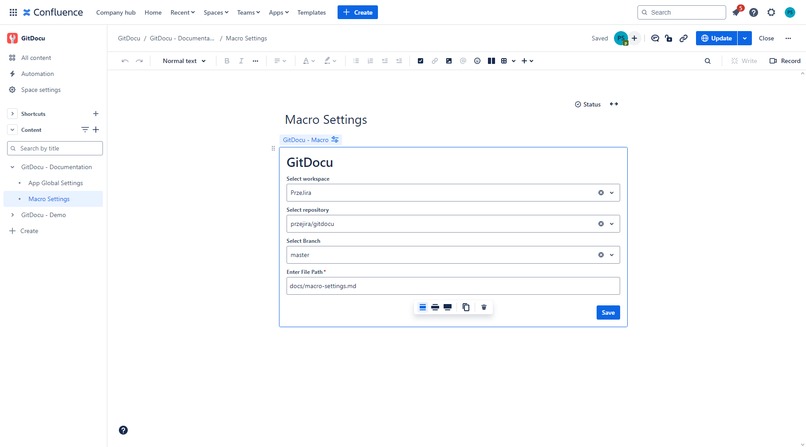
Task: Insert a table
Action: tap(504, 61)
